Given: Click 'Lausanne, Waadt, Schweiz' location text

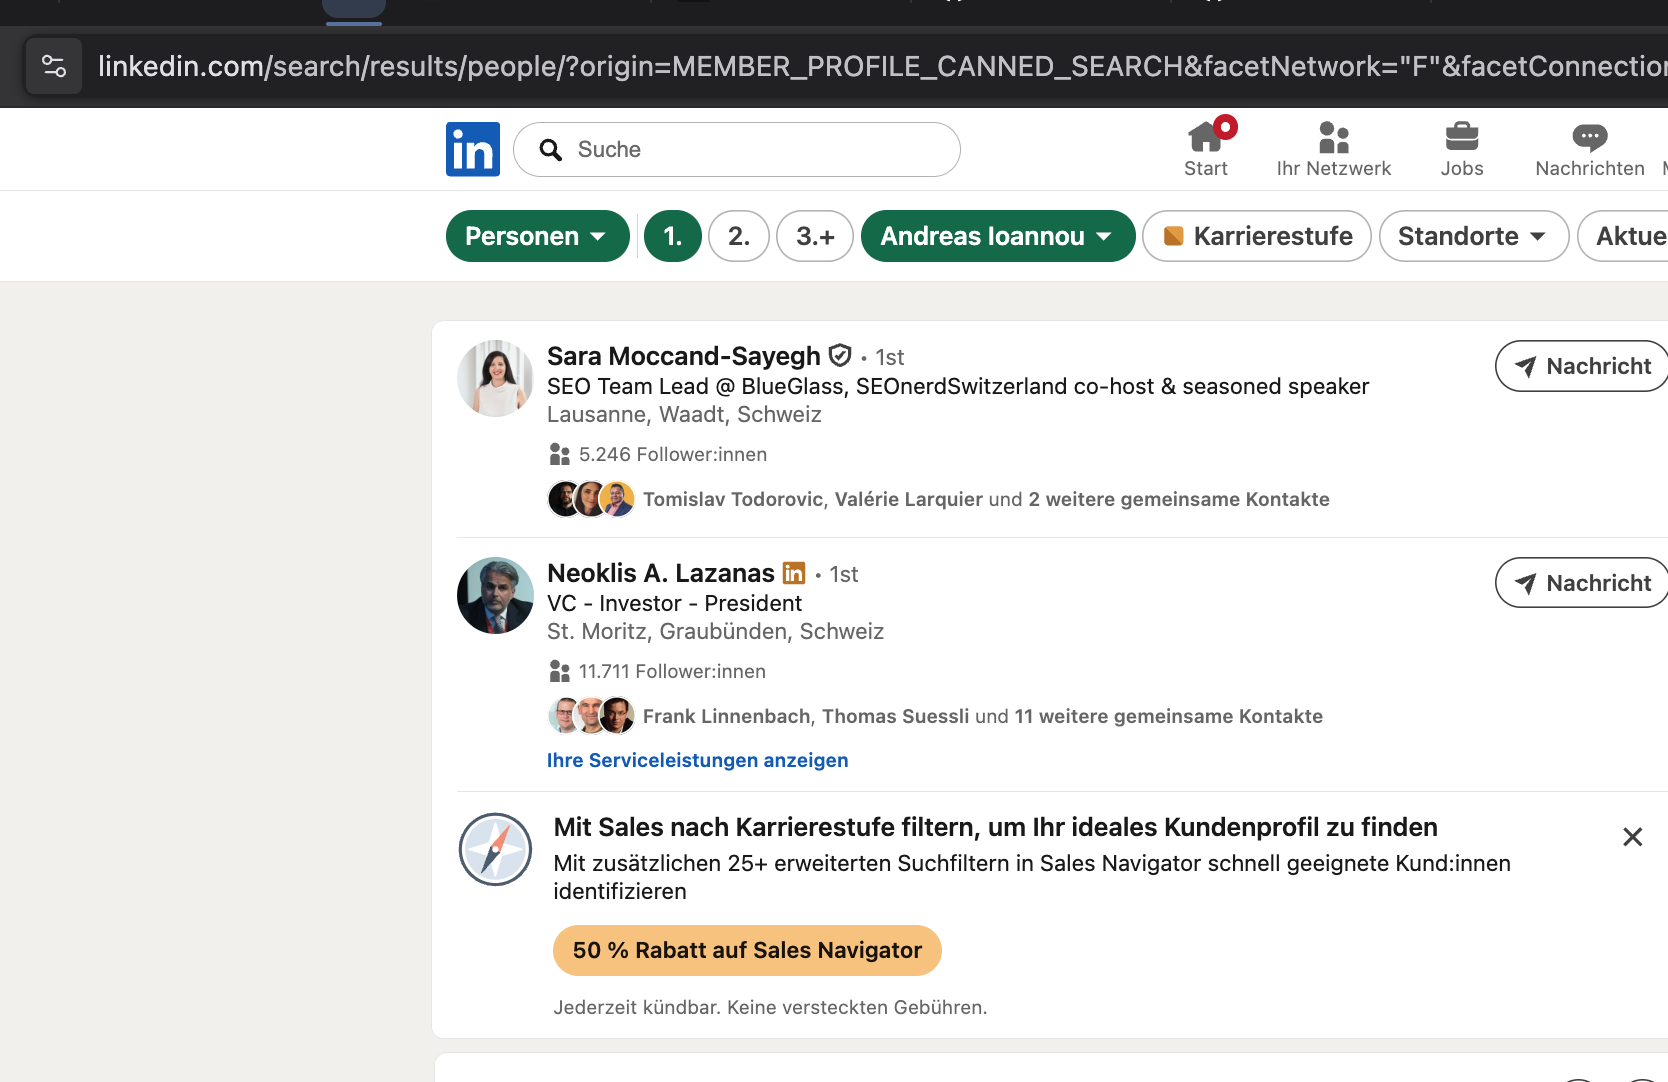Looking at the screenshot, I should point(684,414).
